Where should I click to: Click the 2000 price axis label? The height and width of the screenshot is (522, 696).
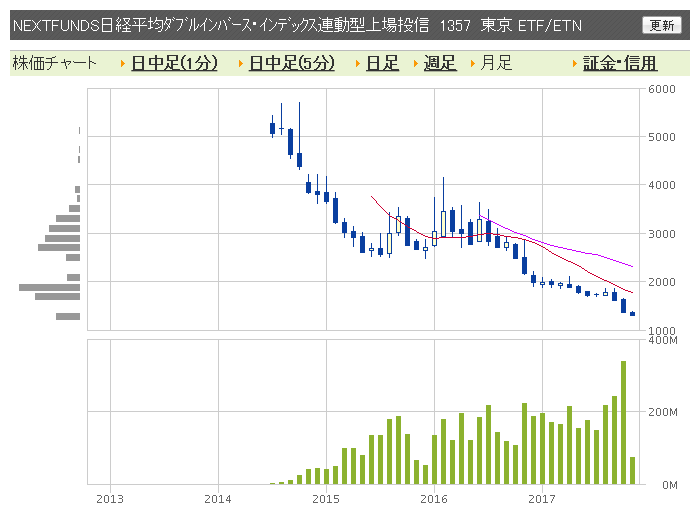pos(661,281)
